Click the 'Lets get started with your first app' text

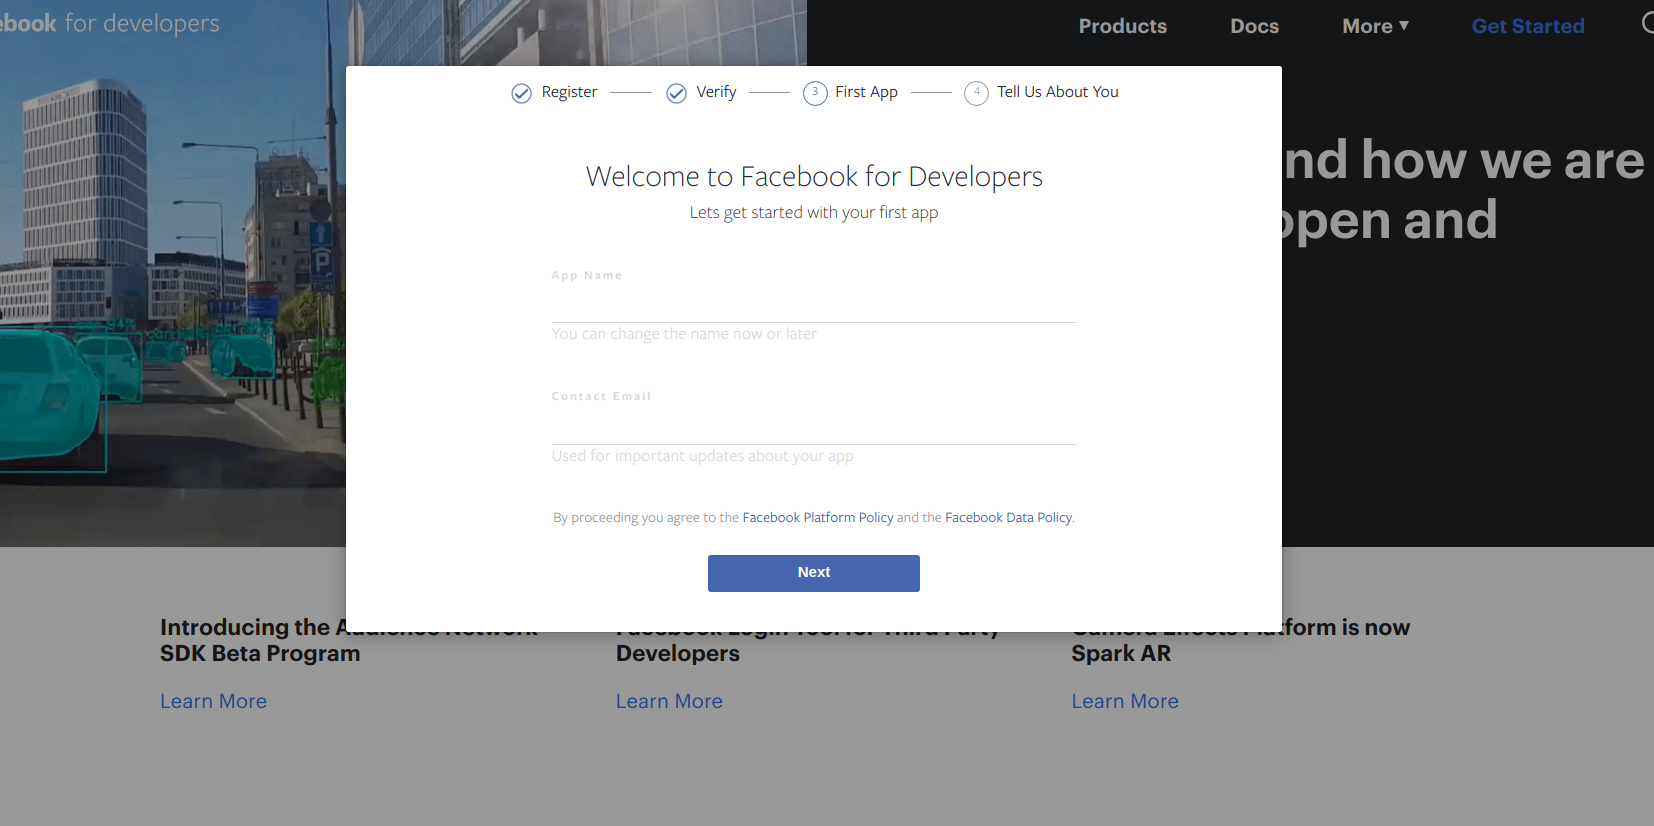tap(814, 212)
